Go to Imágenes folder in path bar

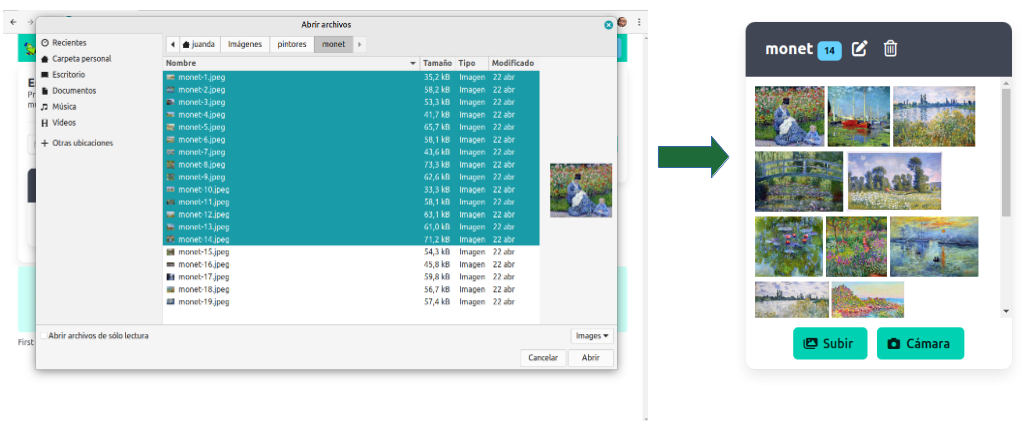[244, 45]
